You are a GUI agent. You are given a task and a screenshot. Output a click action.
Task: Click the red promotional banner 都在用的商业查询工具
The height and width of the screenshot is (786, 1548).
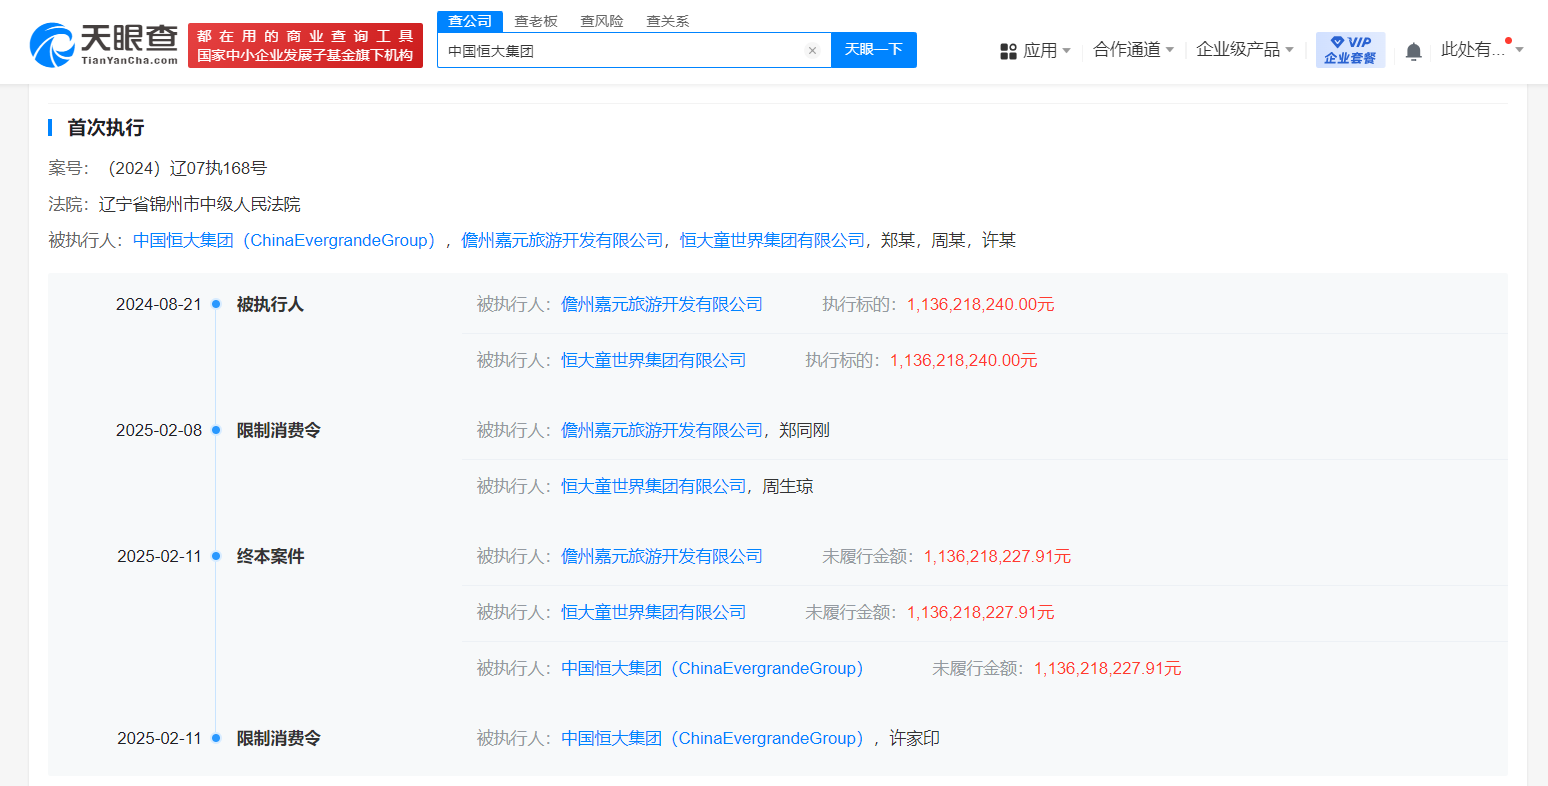[305, 45]
